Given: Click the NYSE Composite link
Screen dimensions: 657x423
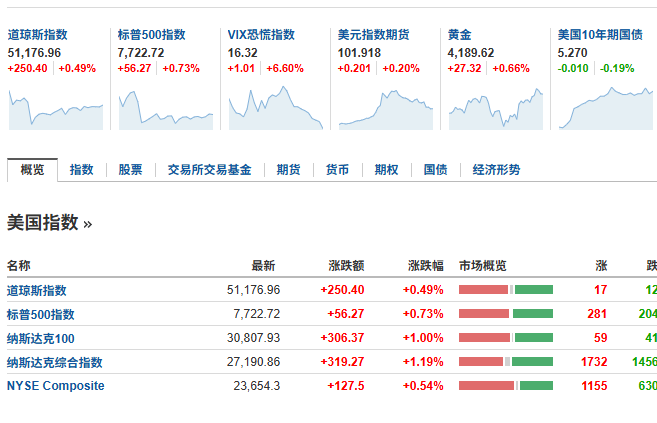Looking at the screenshot, I should click(56, 386).
